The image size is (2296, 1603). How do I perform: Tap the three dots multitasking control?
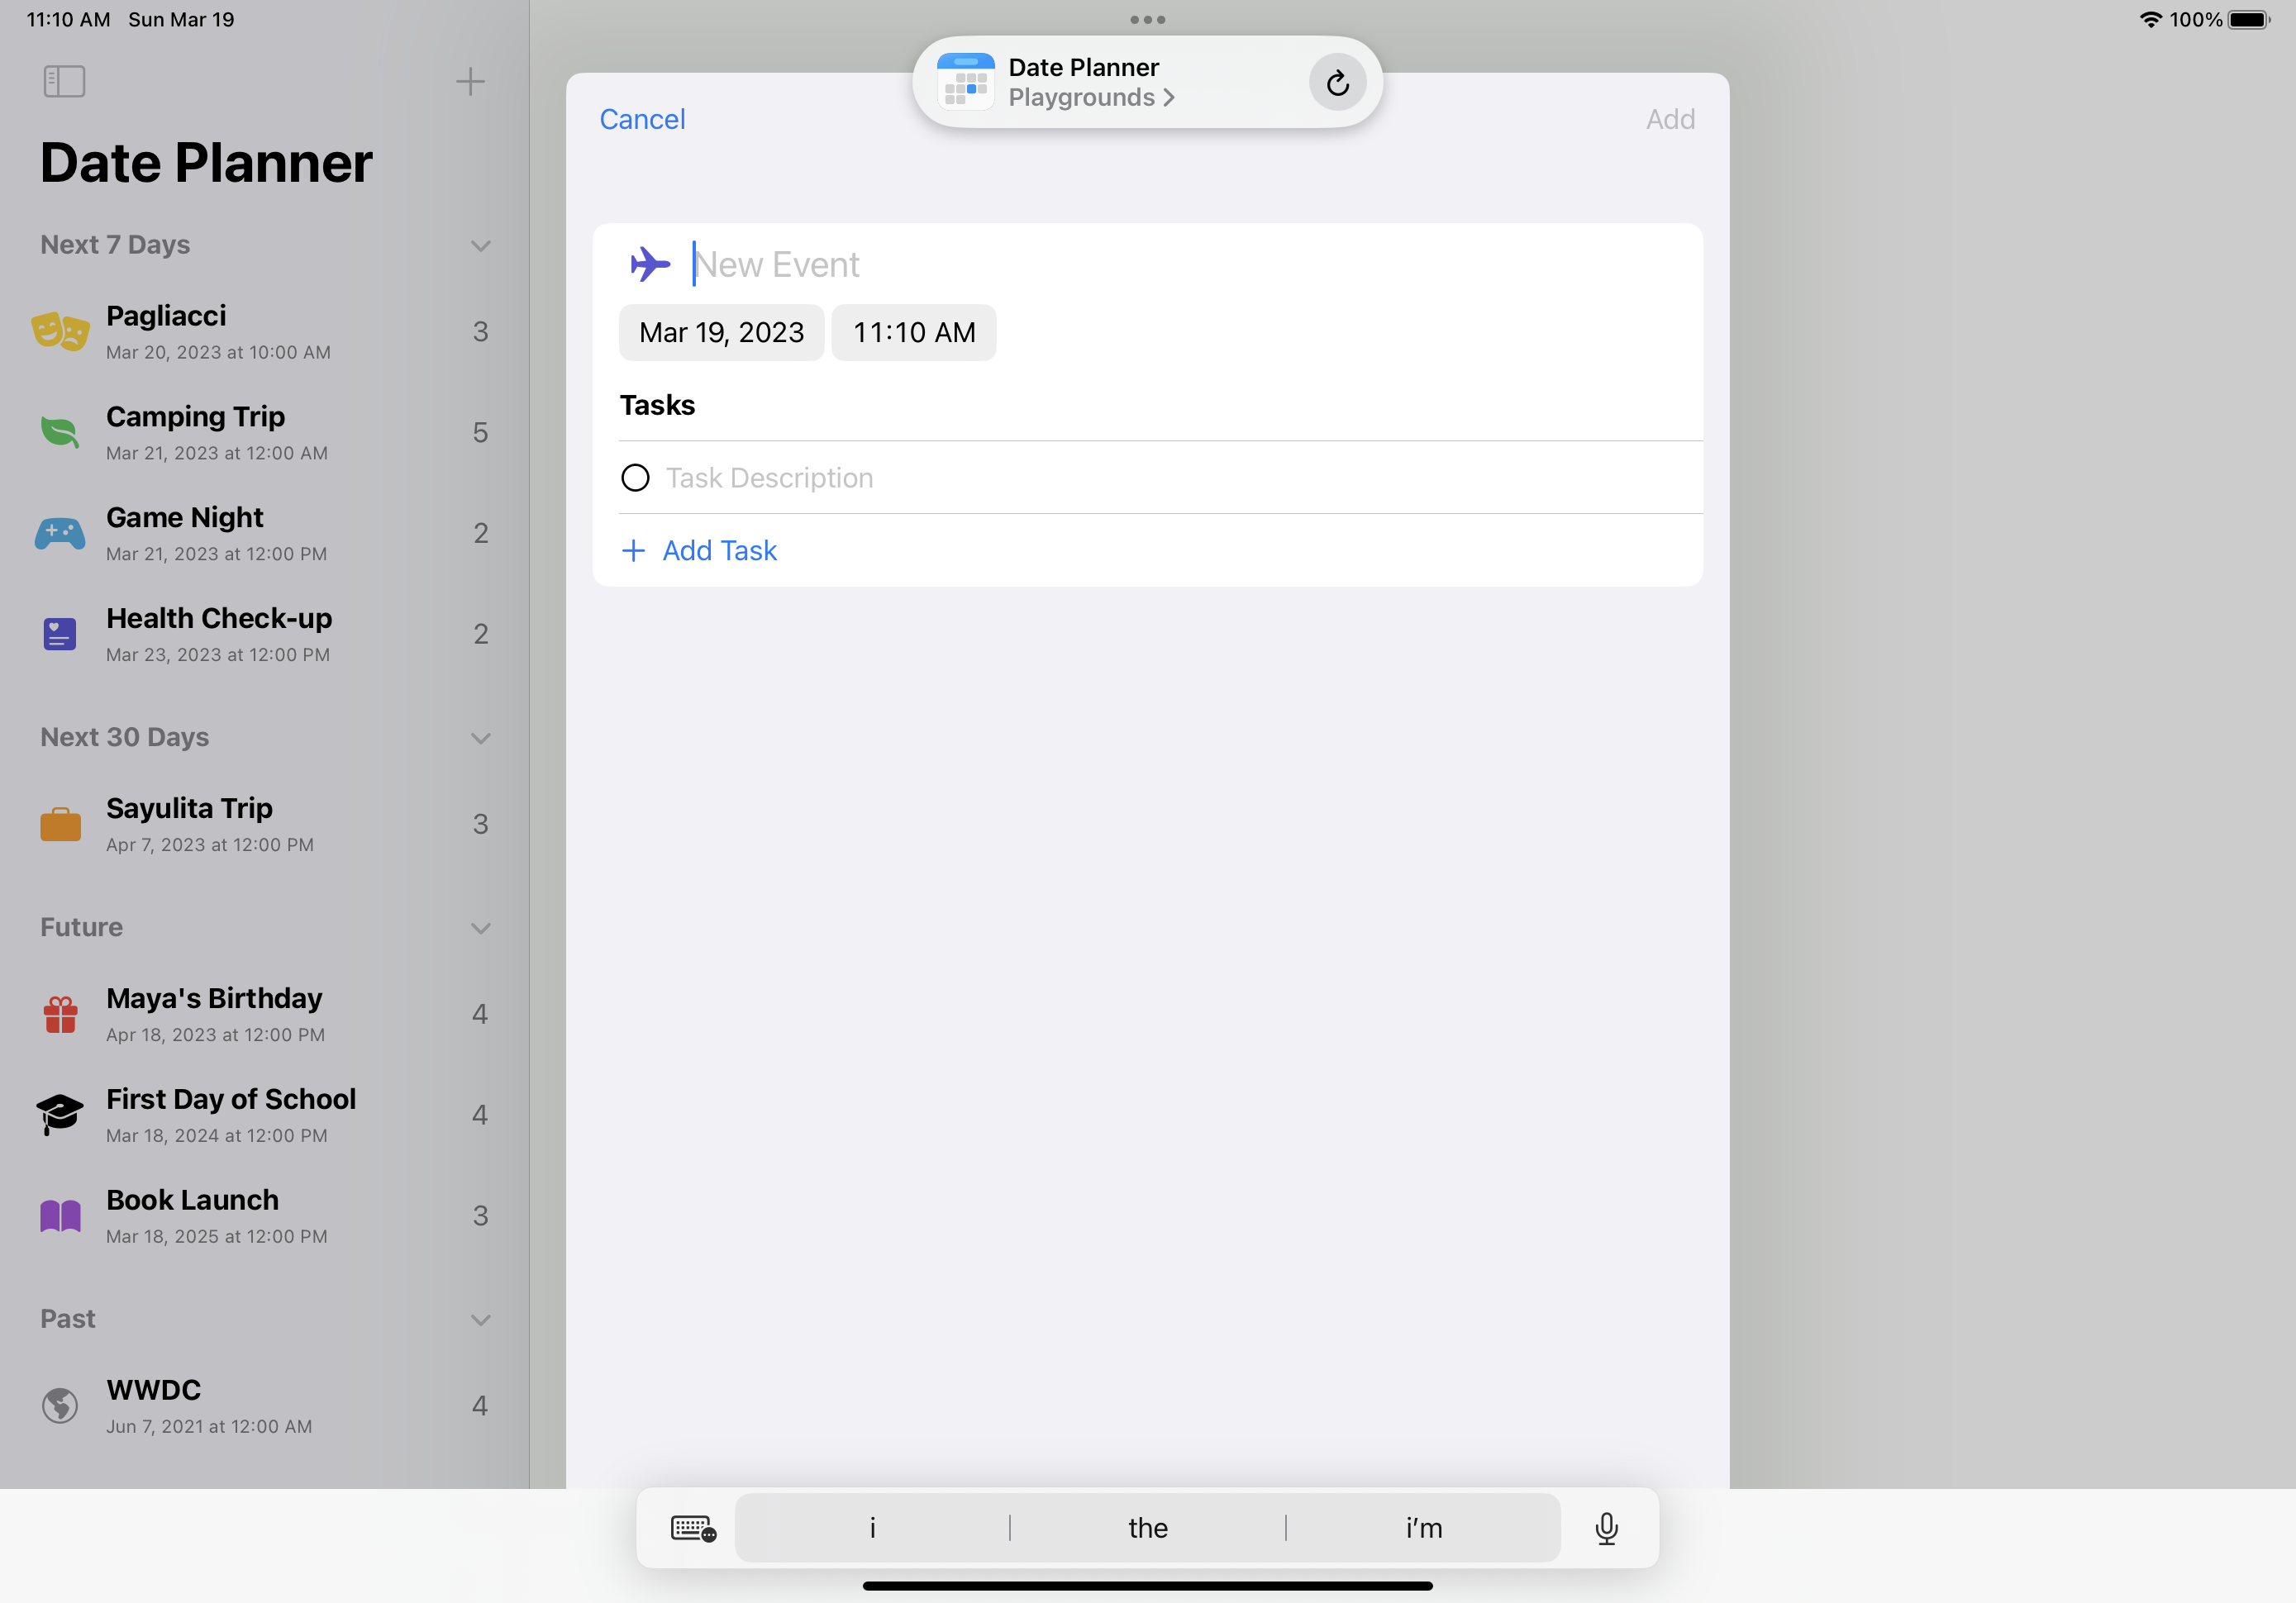(x=1147, y=20)
